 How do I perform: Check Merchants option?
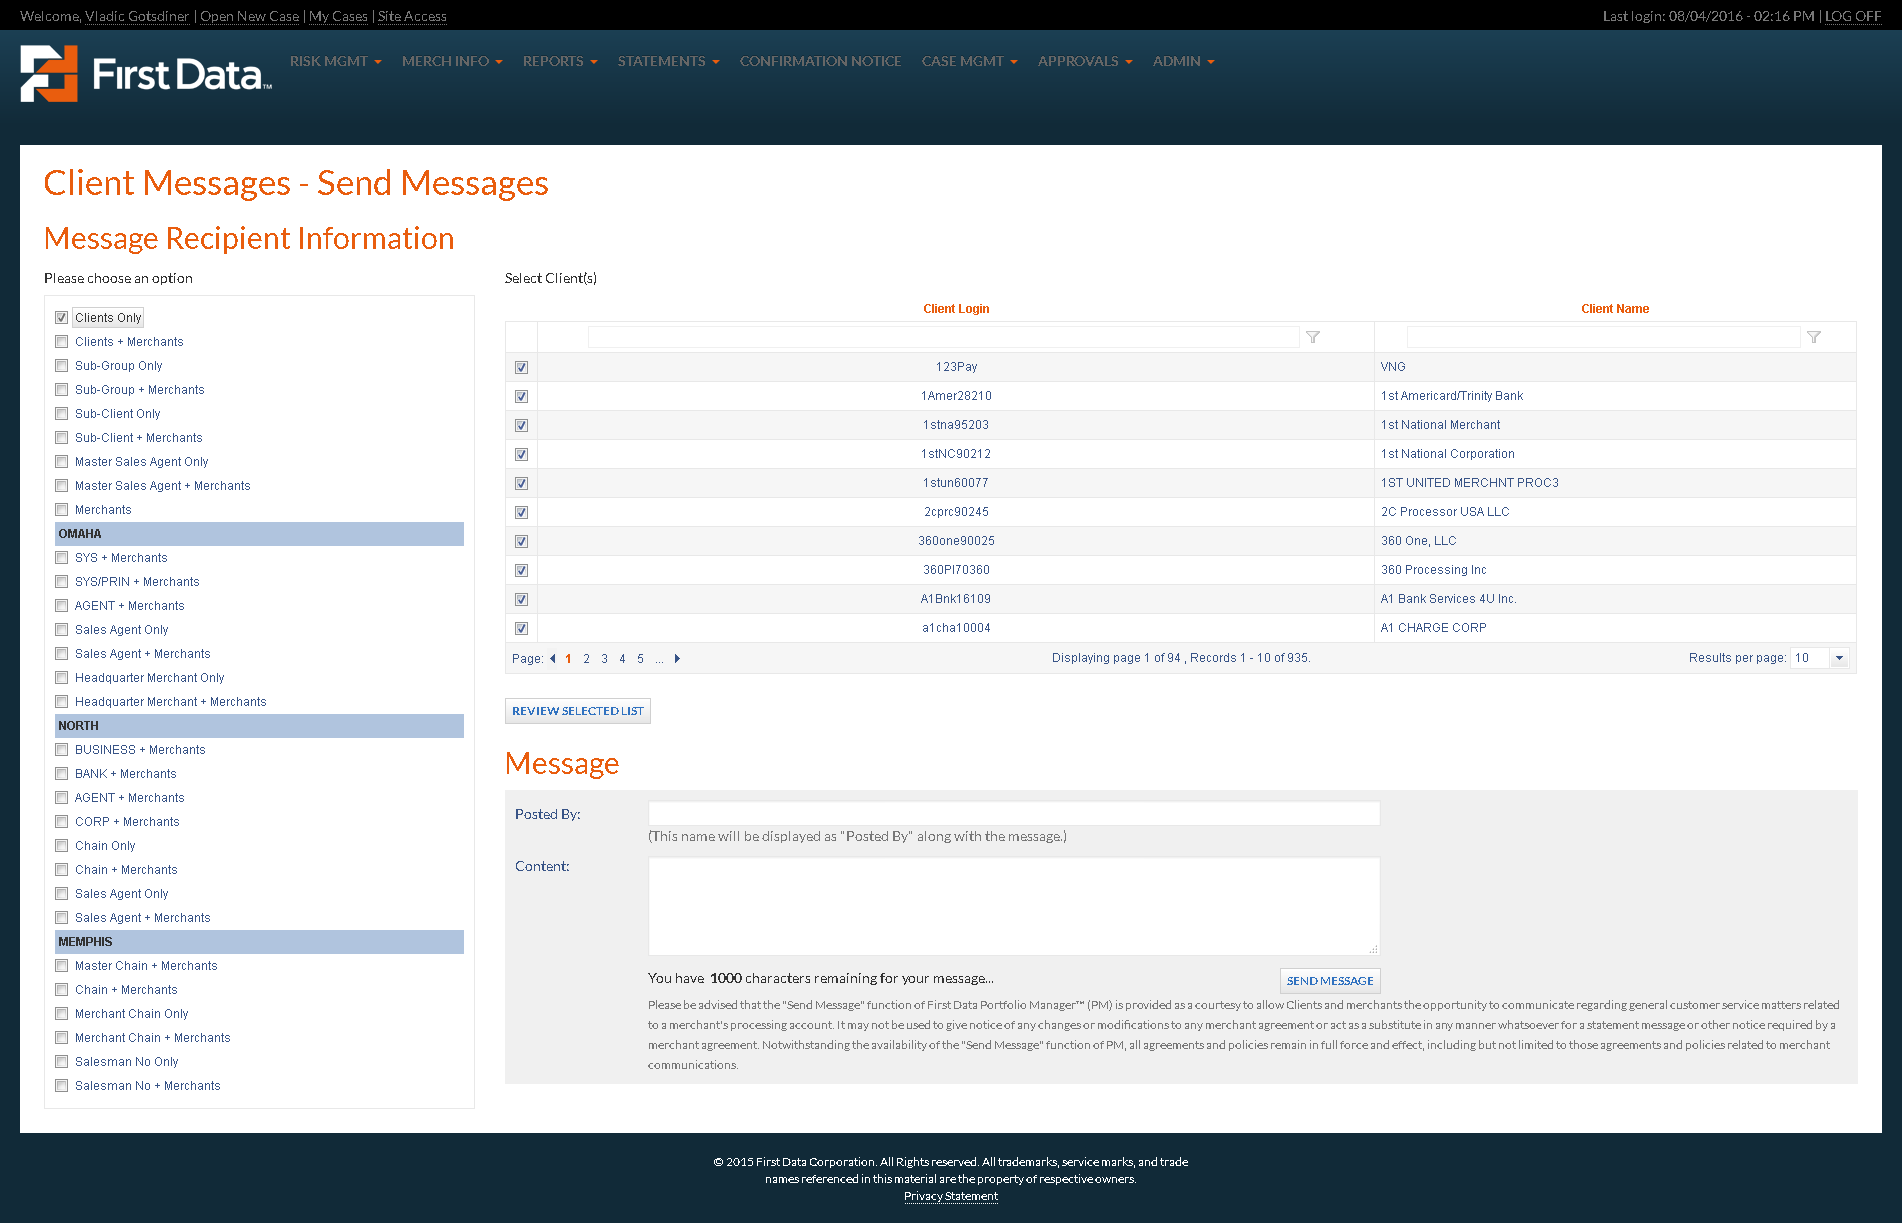(x=62, y=509)
